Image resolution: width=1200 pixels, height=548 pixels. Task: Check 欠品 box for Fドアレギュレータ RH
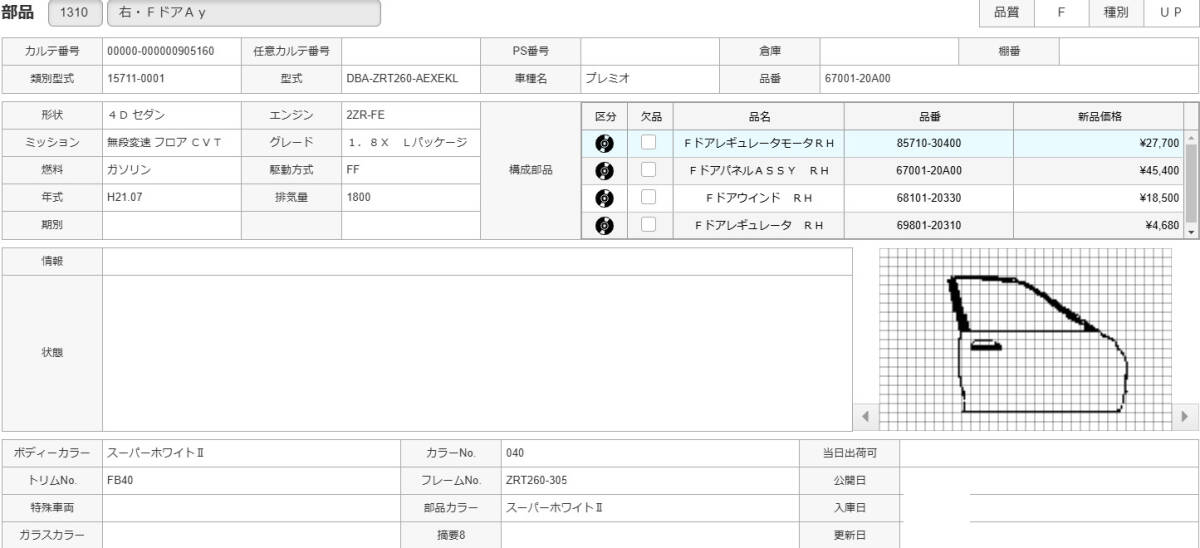649,225
